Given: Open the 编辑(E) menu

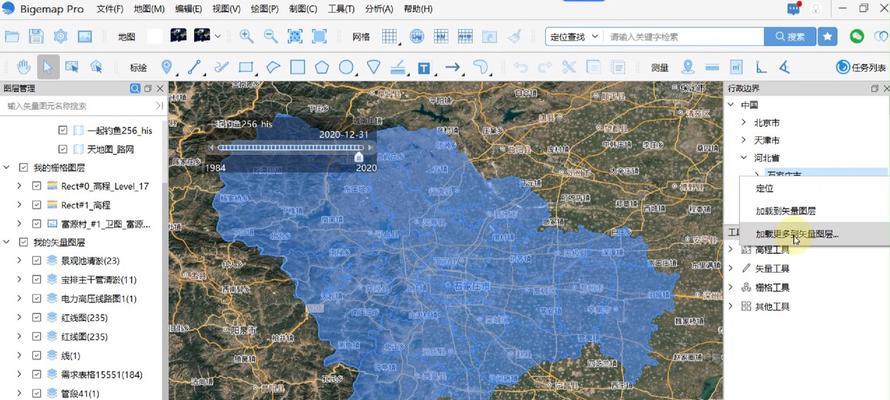Looking at the screenshot, I should [x=188, y=9].
